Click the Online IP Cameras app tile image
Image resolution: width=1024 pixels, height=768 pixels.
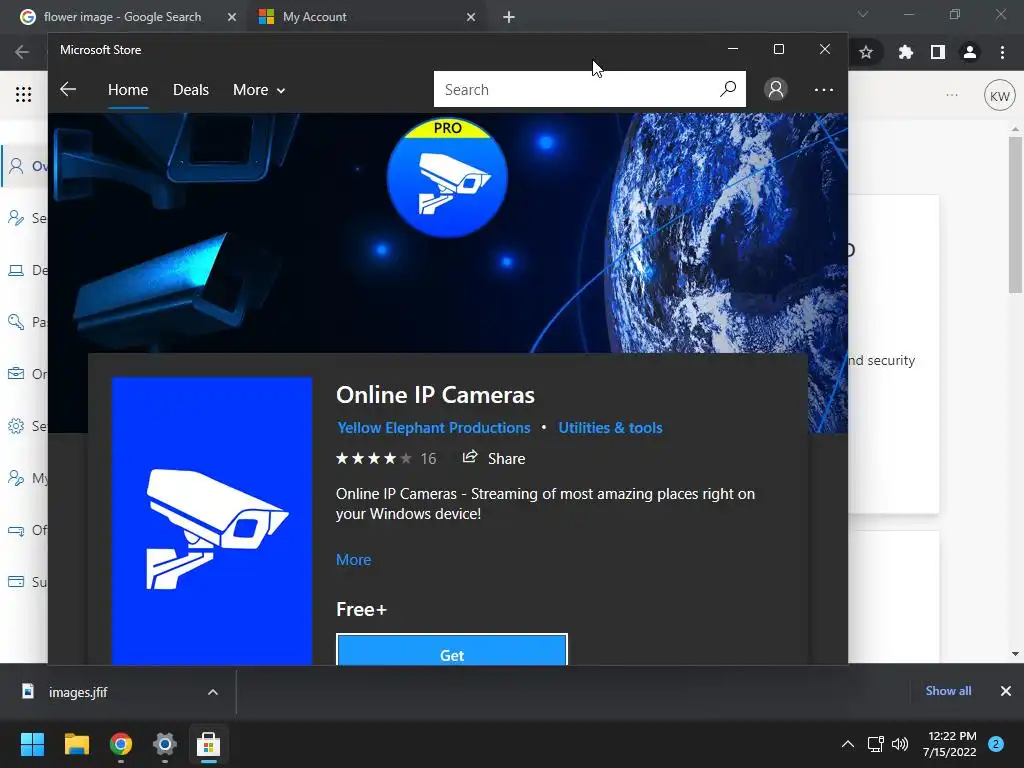212,520
